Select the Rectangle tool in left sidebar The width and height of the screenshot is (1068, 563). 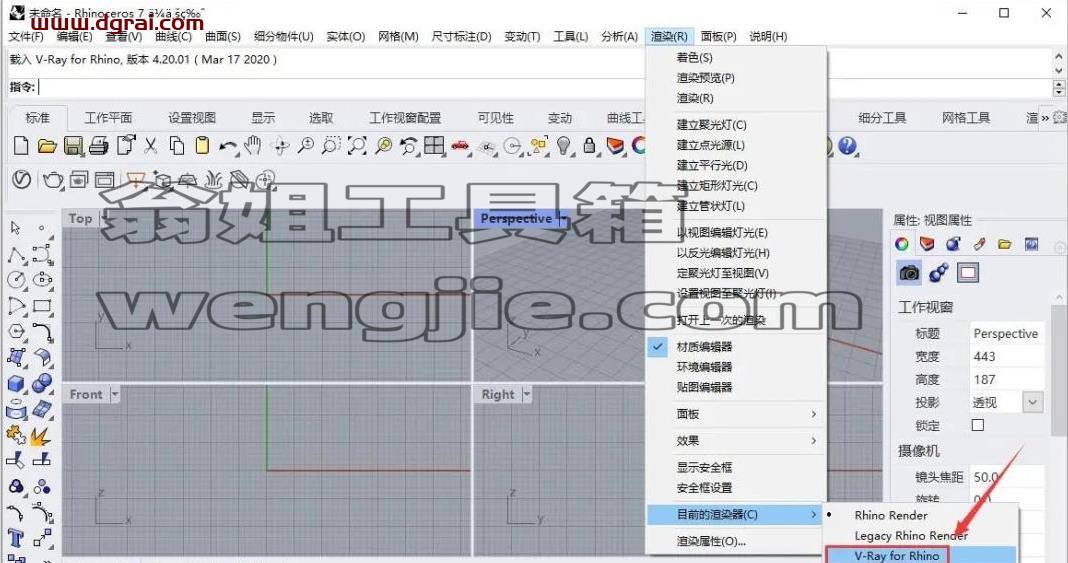42,306
